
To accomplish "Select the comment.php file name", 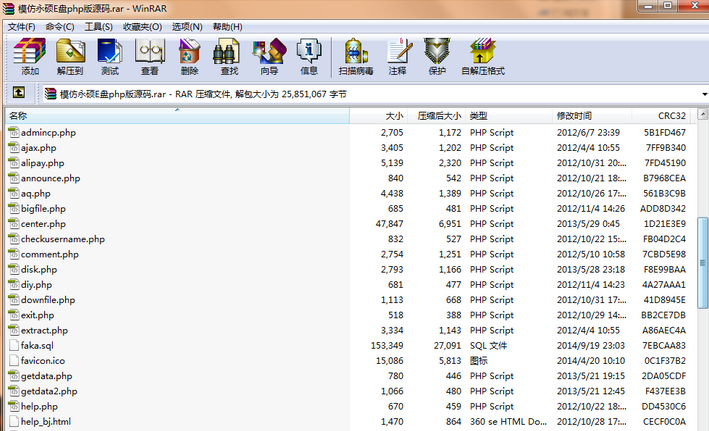I will (x=50, y=254).
